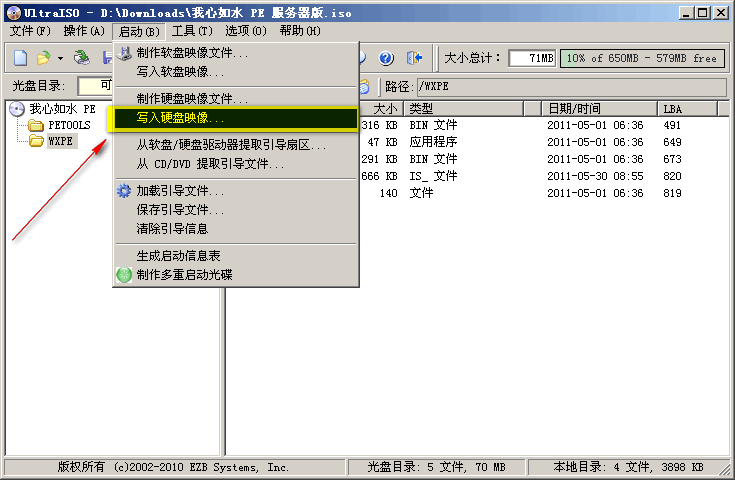The image size is (735, 480).
Task: Click the LBA value 649
Action: (672, 142)
